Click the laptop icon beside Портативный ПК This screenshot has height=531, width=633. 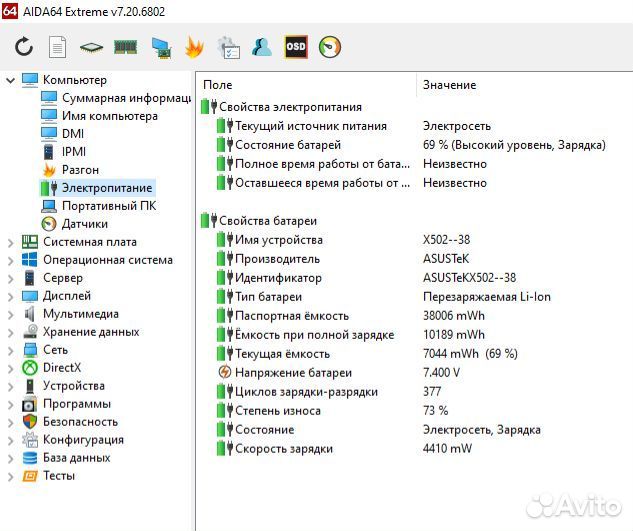[49, 206]
